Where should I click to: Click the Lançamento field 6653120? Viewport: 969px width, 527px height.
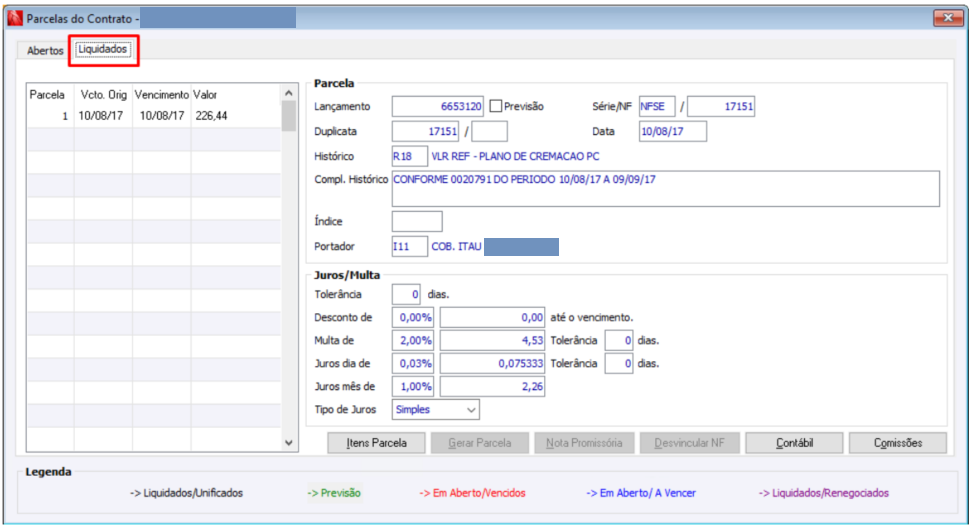pos(438,106)
